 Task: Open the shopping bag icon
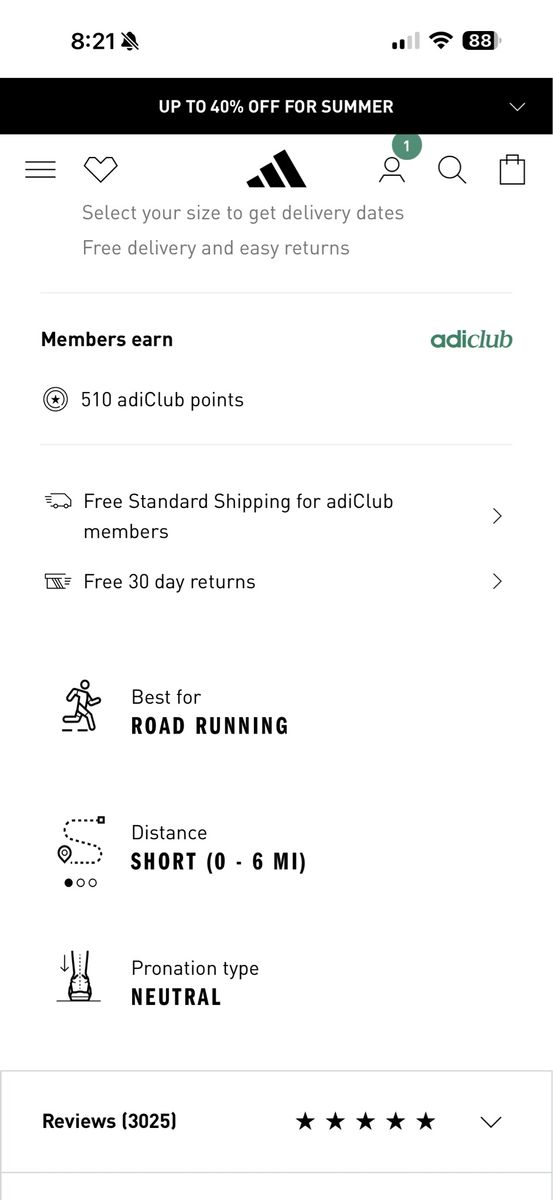tap(512, 169)
